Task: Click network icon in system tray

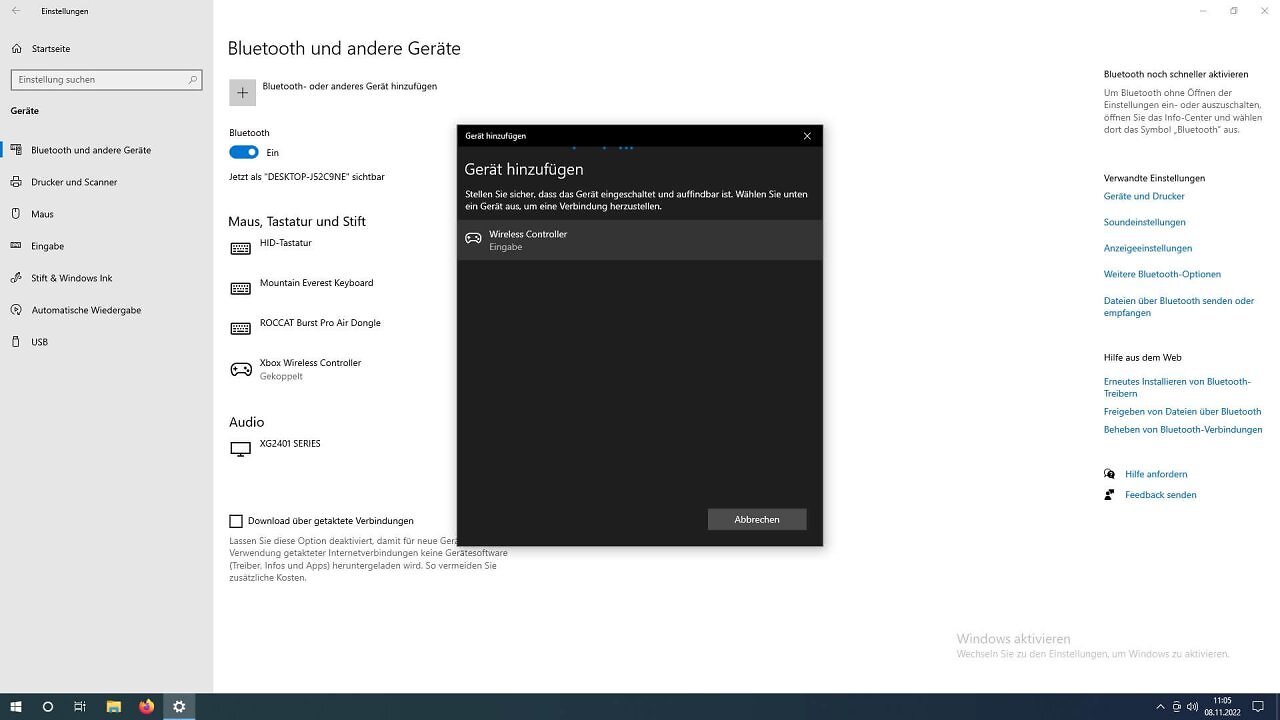Action: click(1176, 706)
